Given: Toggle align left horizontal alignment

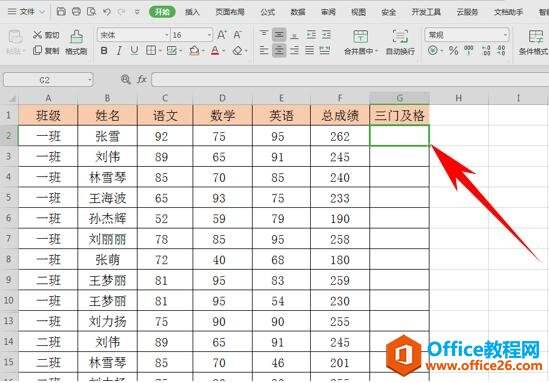Looking at the screenshot, I should pos(264,50).
